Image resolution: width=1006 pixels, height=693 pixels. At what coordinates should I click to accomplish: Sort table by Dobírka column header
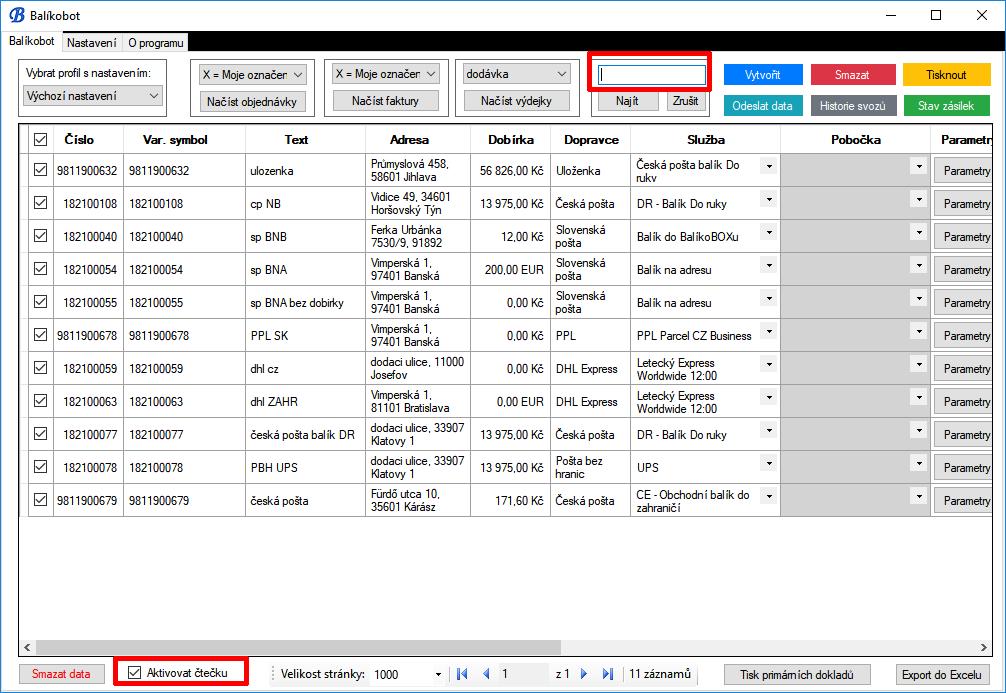(511, 139)
